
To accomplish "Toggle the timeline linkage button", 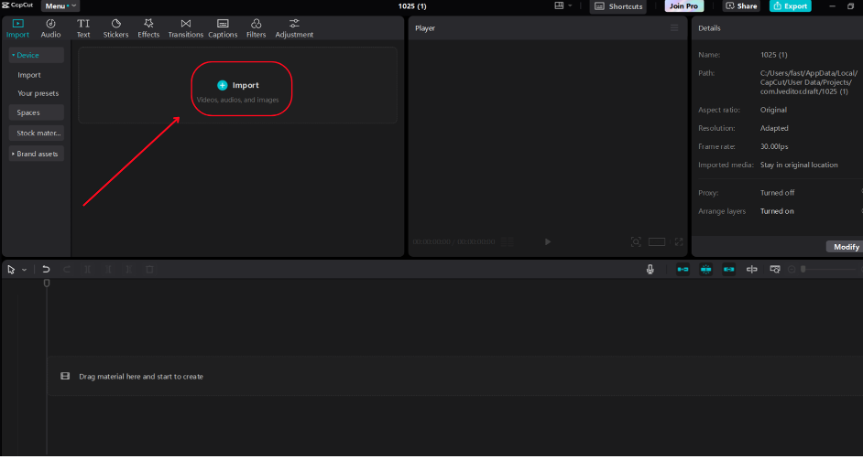I will pos(729,269).
